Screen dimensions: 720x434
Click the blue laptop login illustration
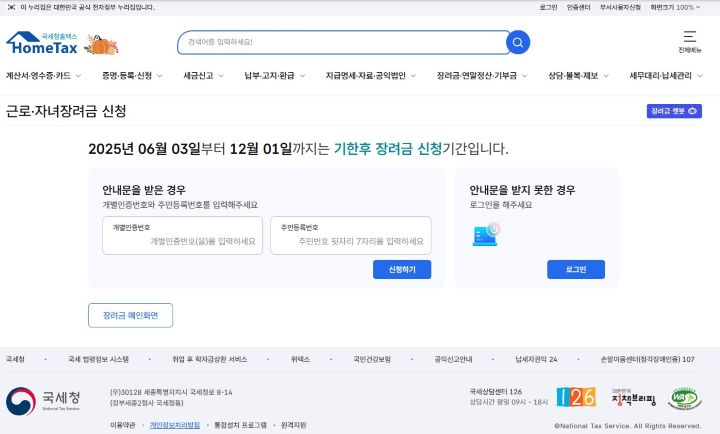pos(486,234)
